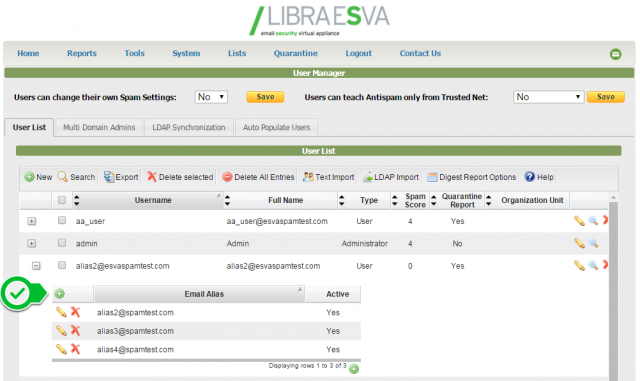View alias2@esvaspamtest.com details magnifier icon
Viewport: 640px width, 381px height.
coord(593,265)
